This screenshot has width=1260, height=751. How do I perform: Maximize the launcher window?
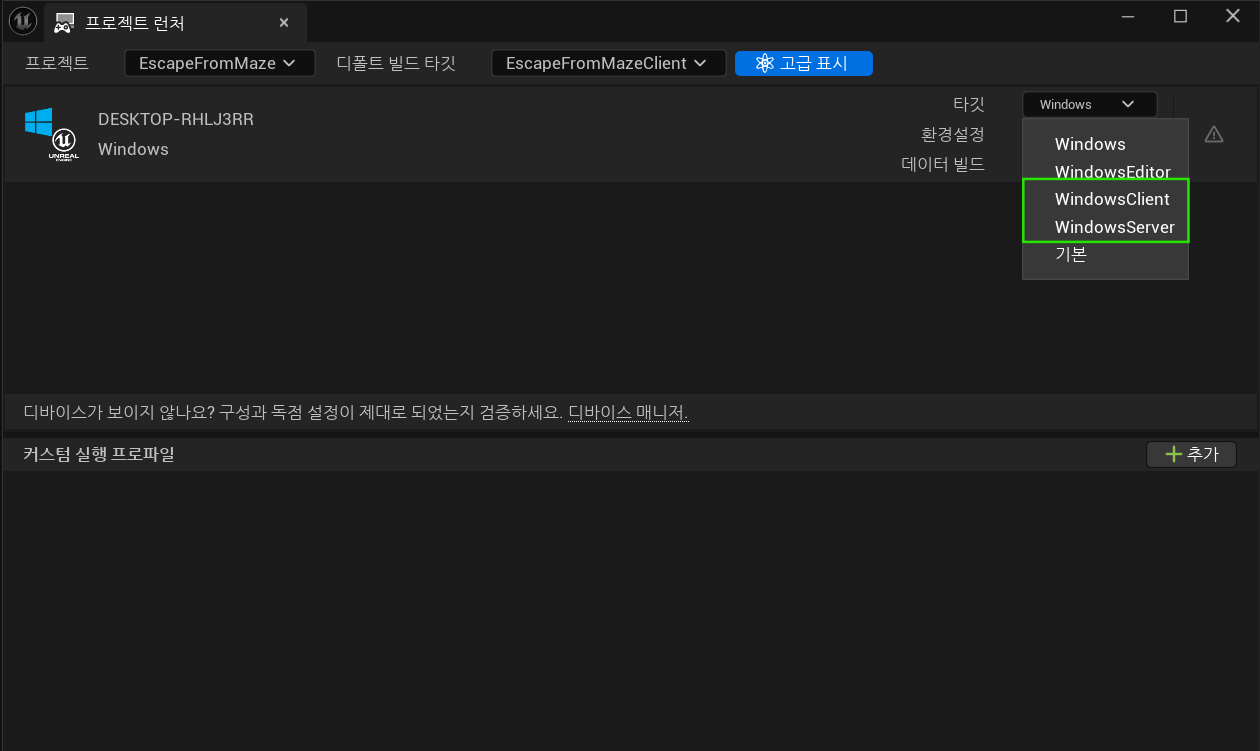tap(1180, 16)
